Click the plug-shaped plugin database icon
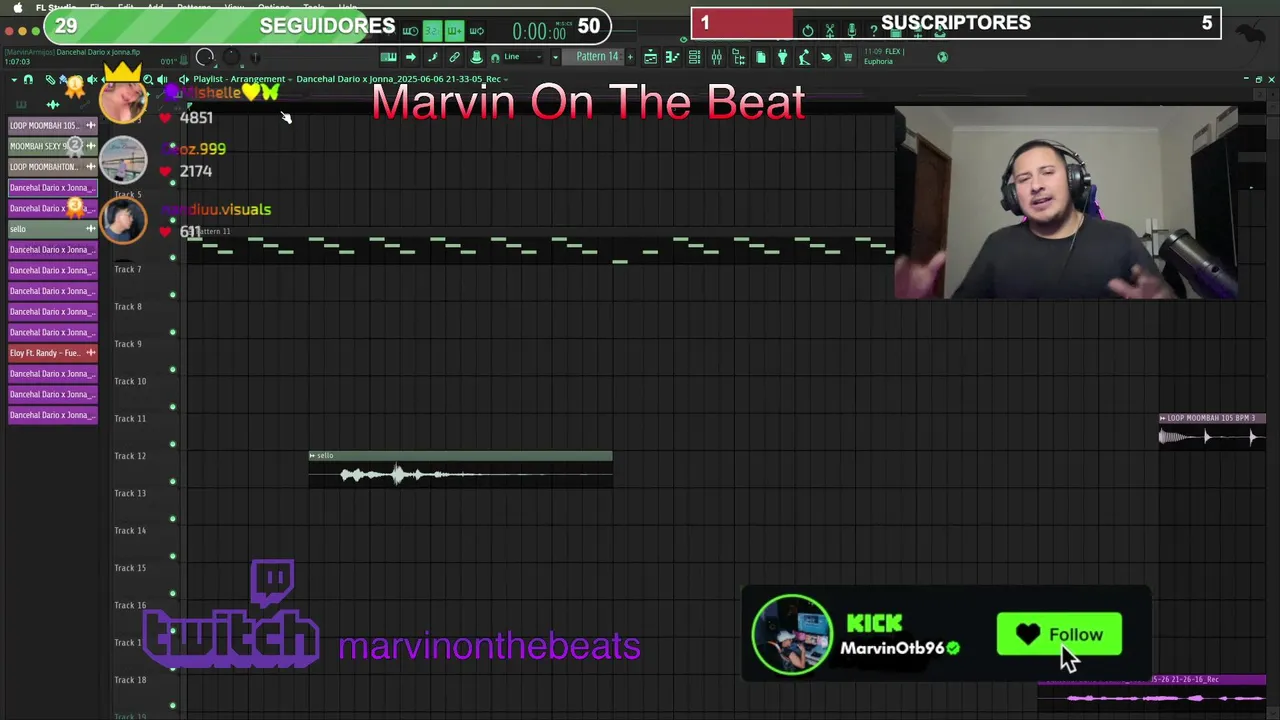Image resolution: width=1280 pixels, height=720 pixels. point(782,57)
